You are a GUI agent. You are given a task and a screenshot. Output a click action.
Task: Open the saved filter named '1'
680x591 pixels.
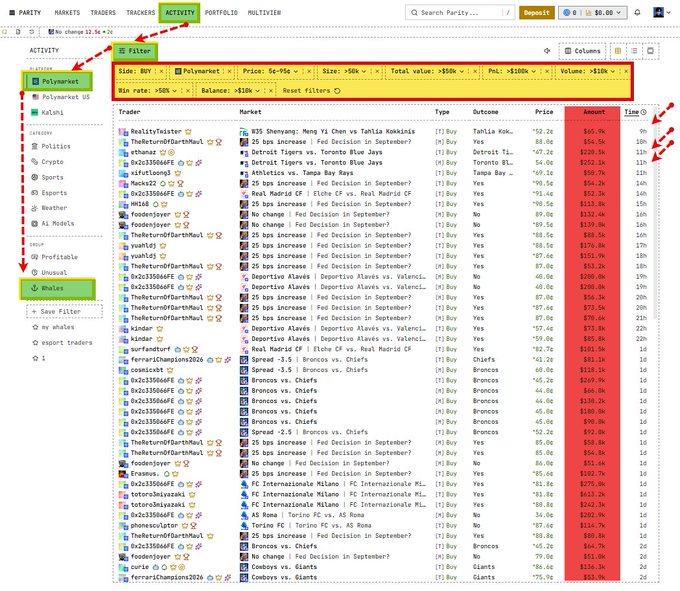[x=39, y=358]
